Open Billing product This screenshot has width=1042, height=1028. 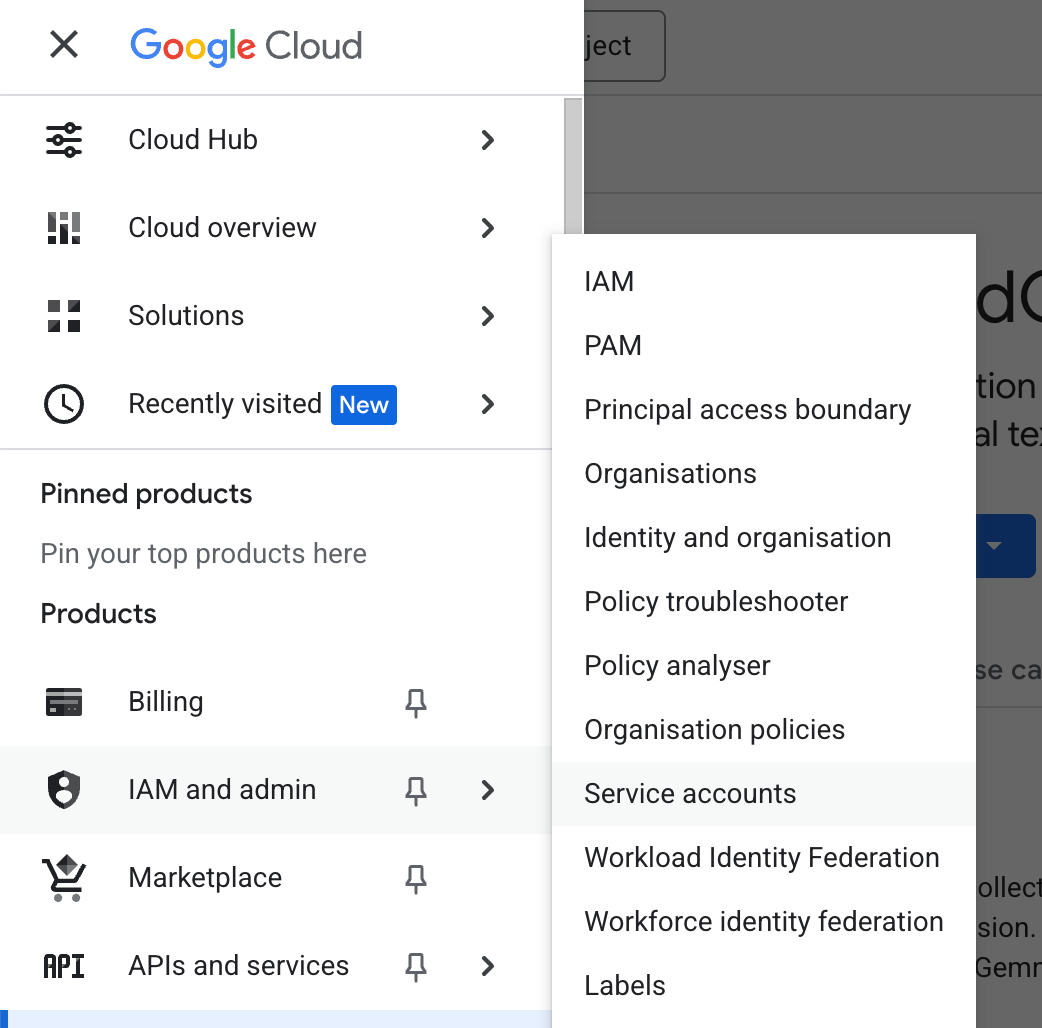coord(276,702)
